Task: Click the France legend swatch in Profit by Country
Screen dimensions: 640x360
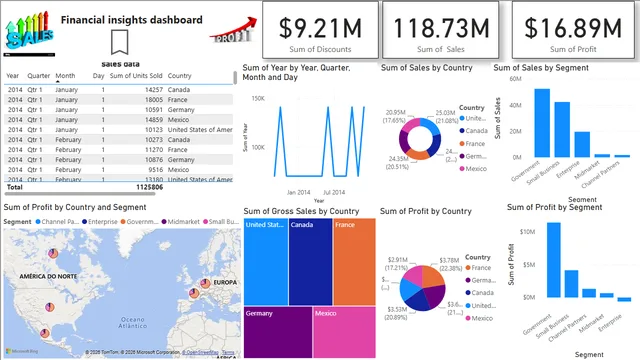Action: 468,268
